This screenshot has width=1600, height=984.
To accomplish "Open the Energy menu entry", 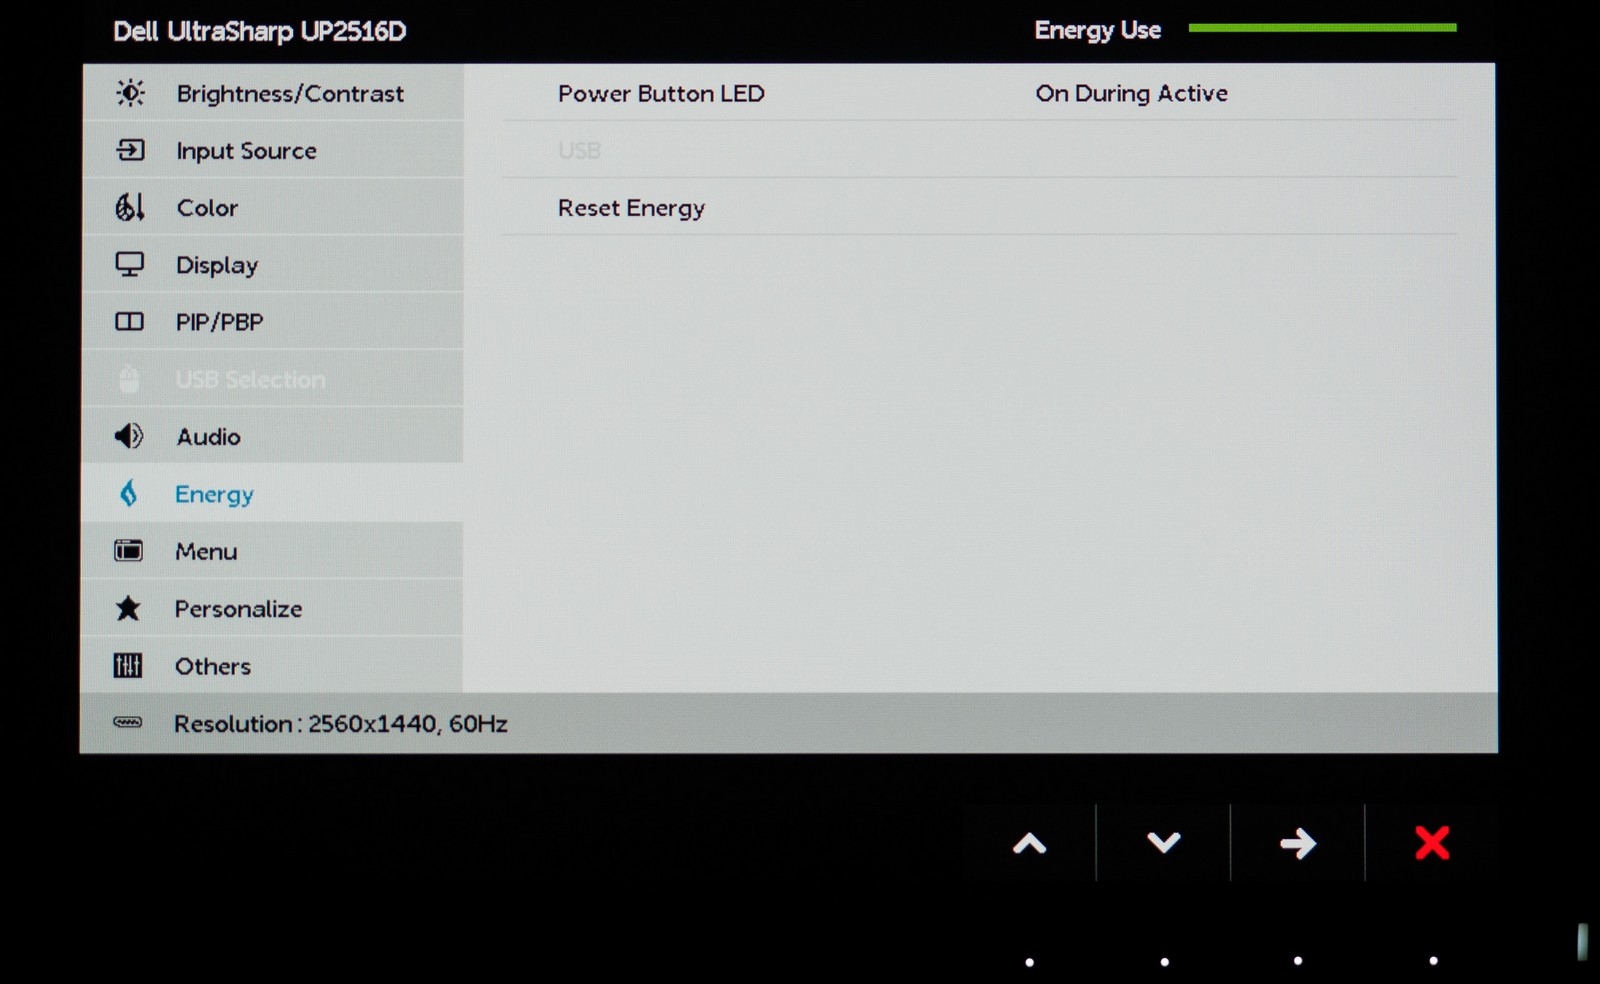I will (x=214, y=494).
